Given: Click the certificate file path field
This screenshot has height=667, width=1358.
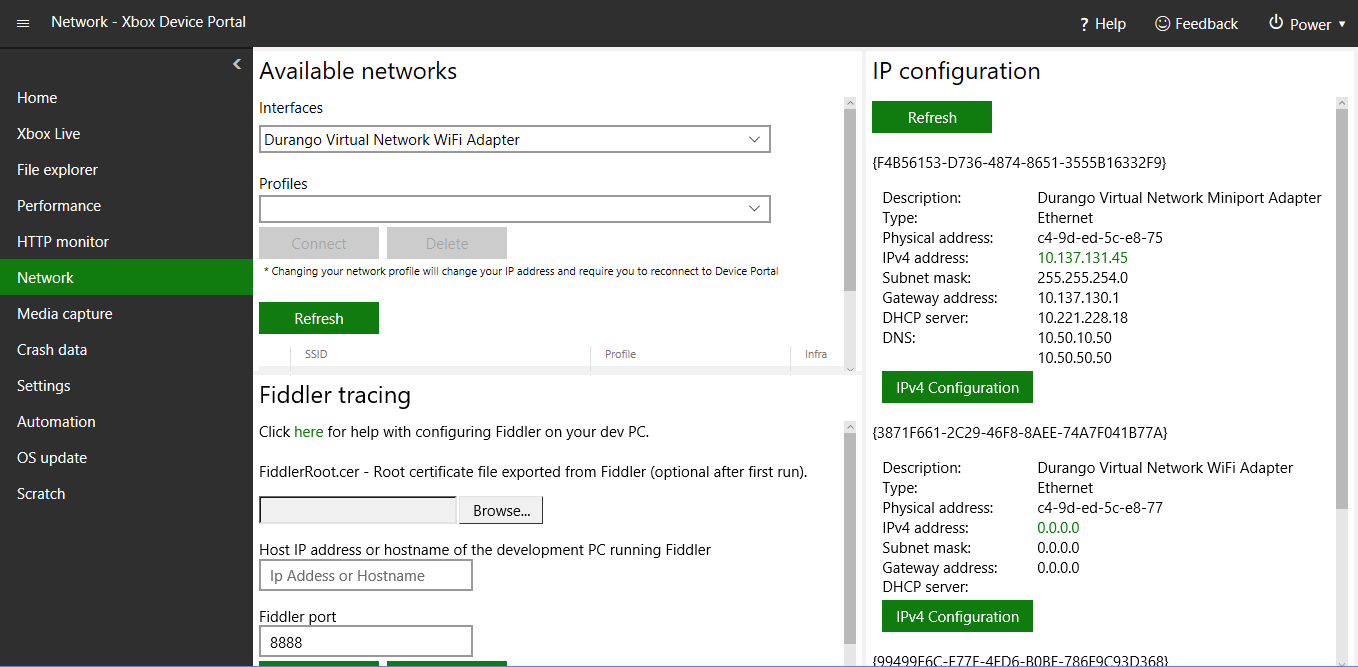Looking at the screenshot, I should 358,510.
